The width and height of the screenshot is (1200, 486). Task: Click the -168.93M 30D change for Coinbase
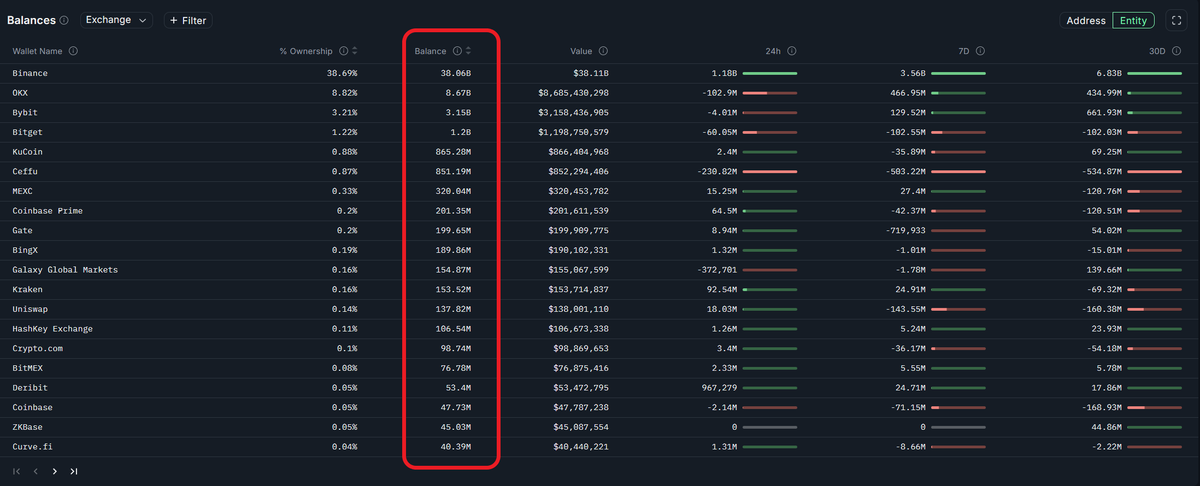coord(1100,407)
